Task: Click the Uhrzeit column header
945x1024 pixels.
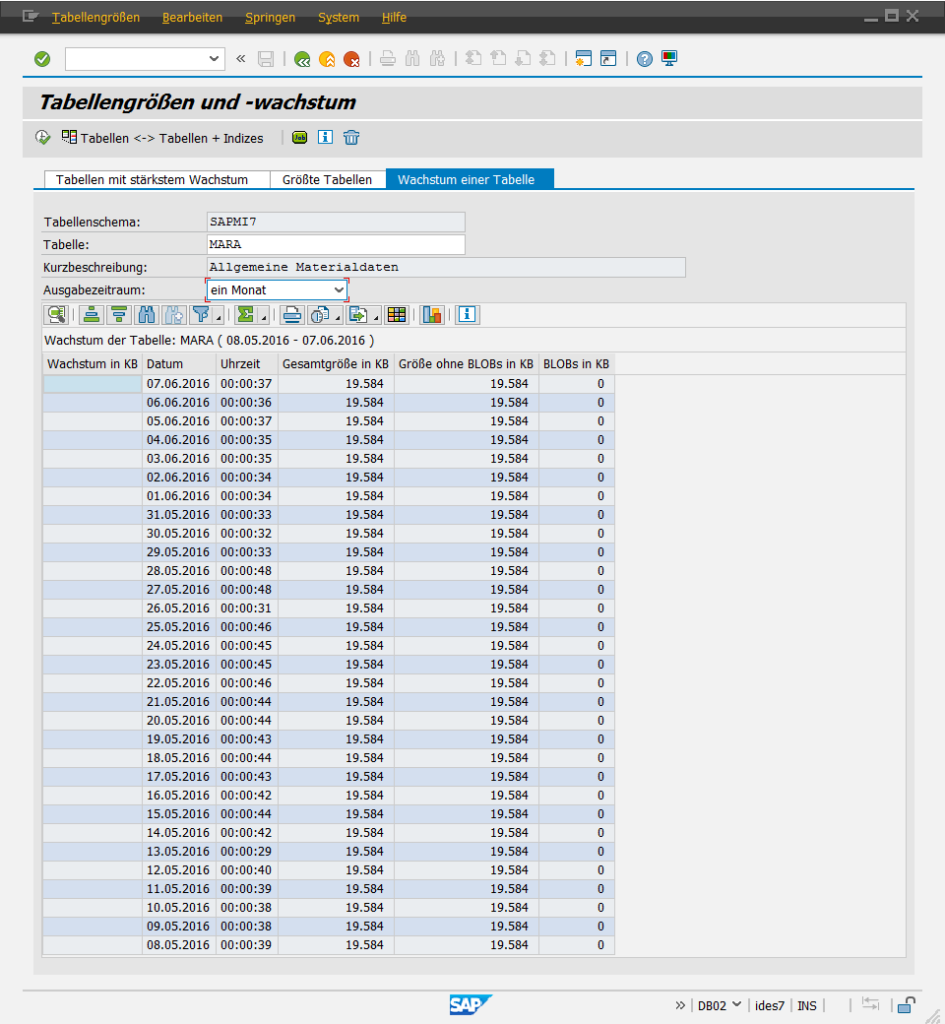Action: click(x=247, y=364)
